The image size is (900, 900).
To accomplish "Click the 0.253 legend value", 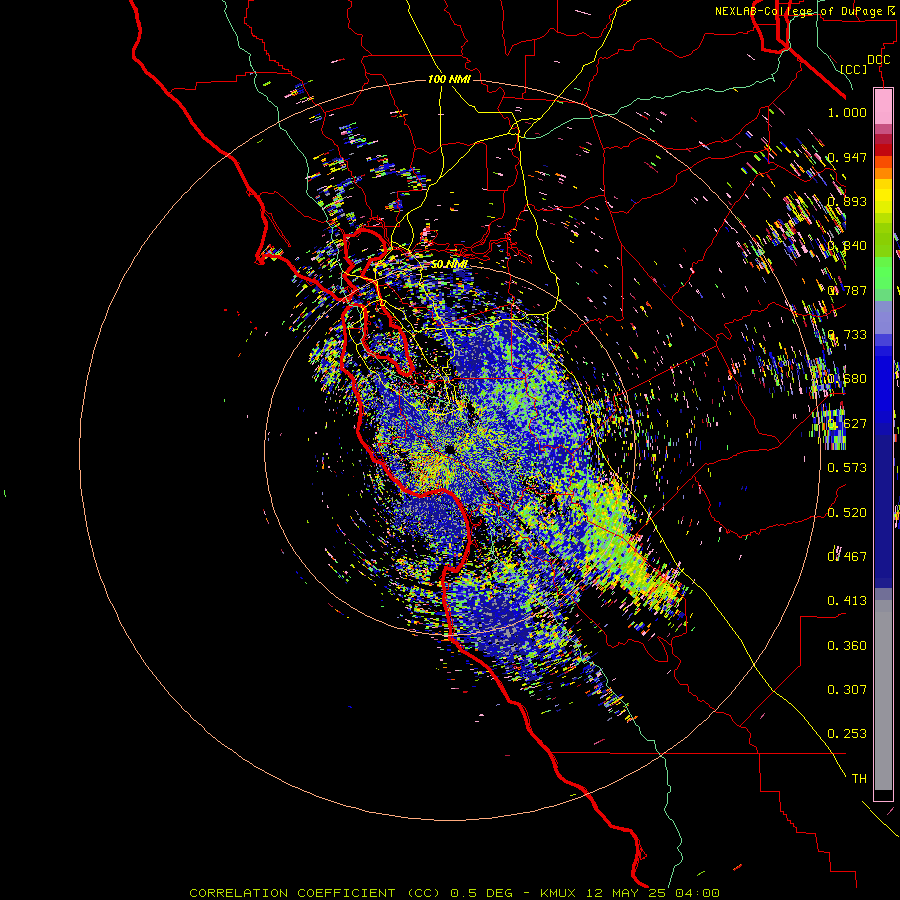I will pyautogui.click(x=847, y=734).
